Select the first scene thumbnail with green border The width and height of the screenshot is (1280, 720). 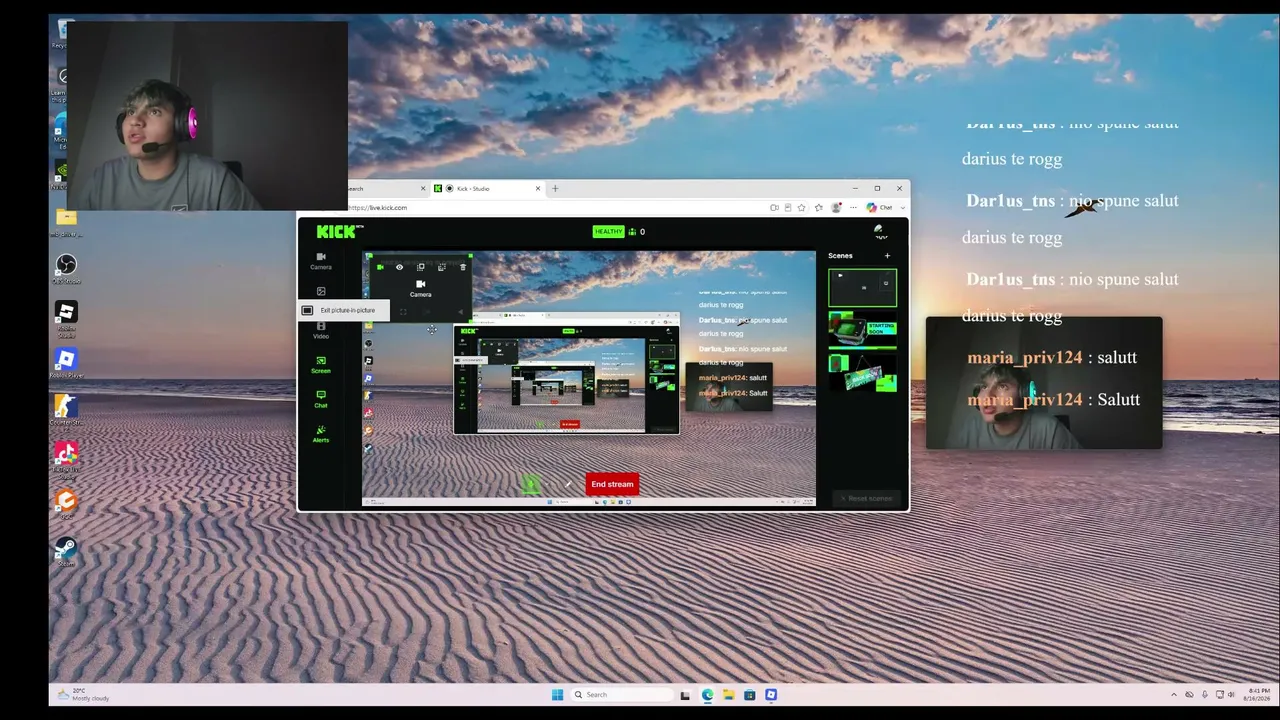pos(862,287)
